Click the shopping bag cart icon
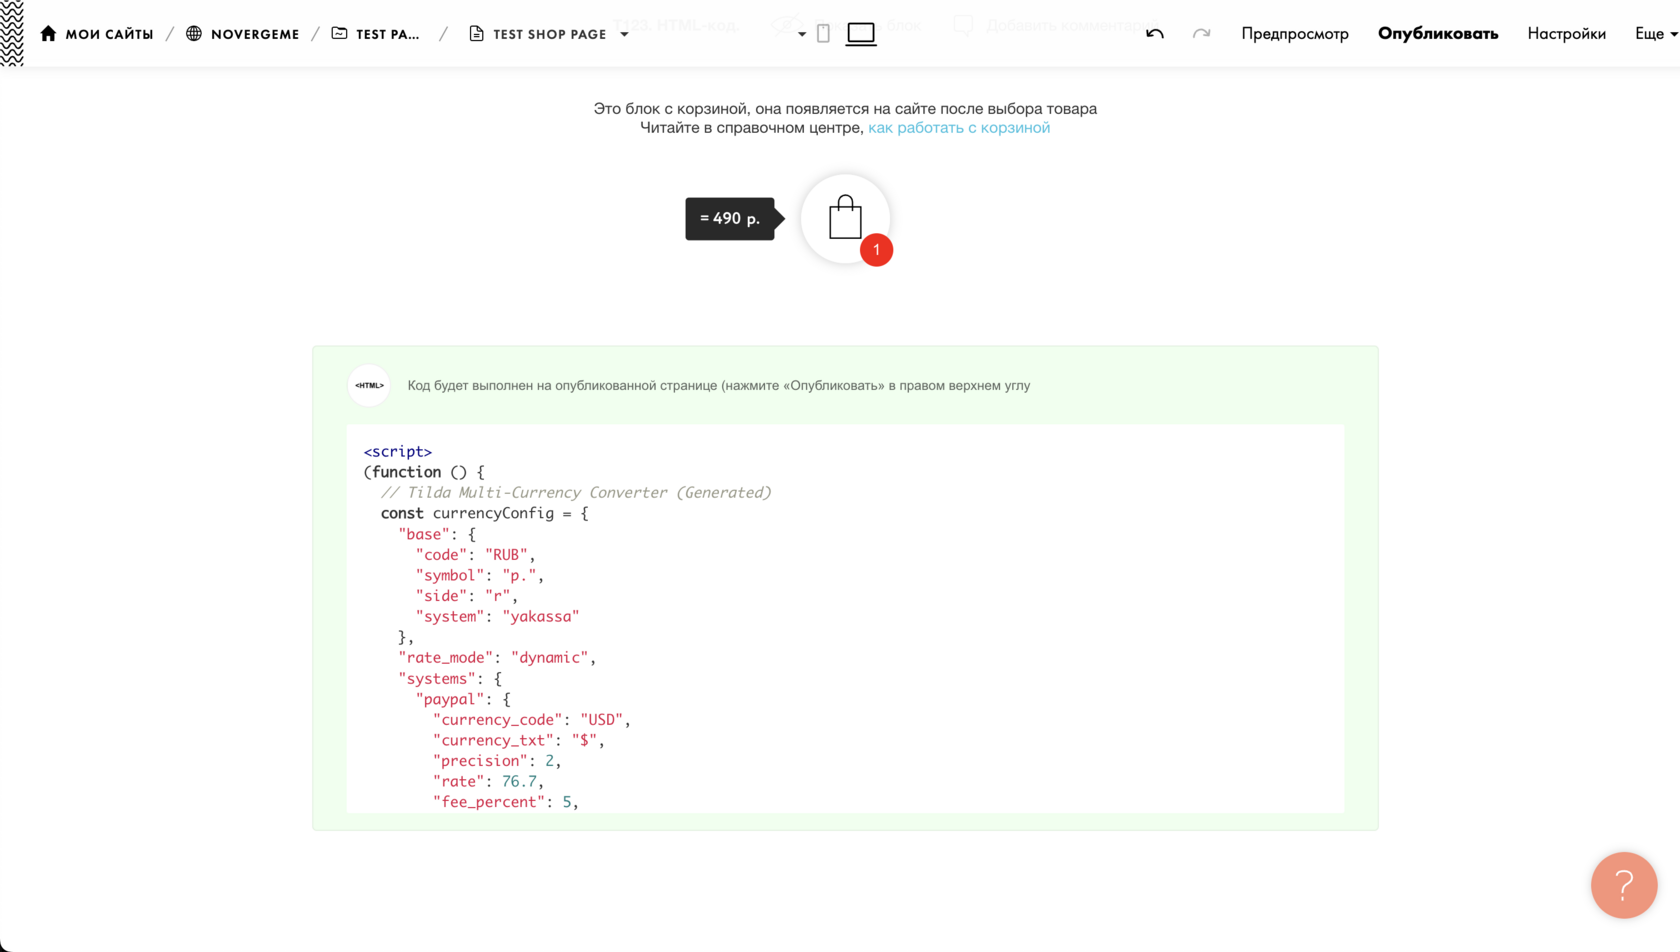Screen dimensions: 1680x952 [845, 218]
